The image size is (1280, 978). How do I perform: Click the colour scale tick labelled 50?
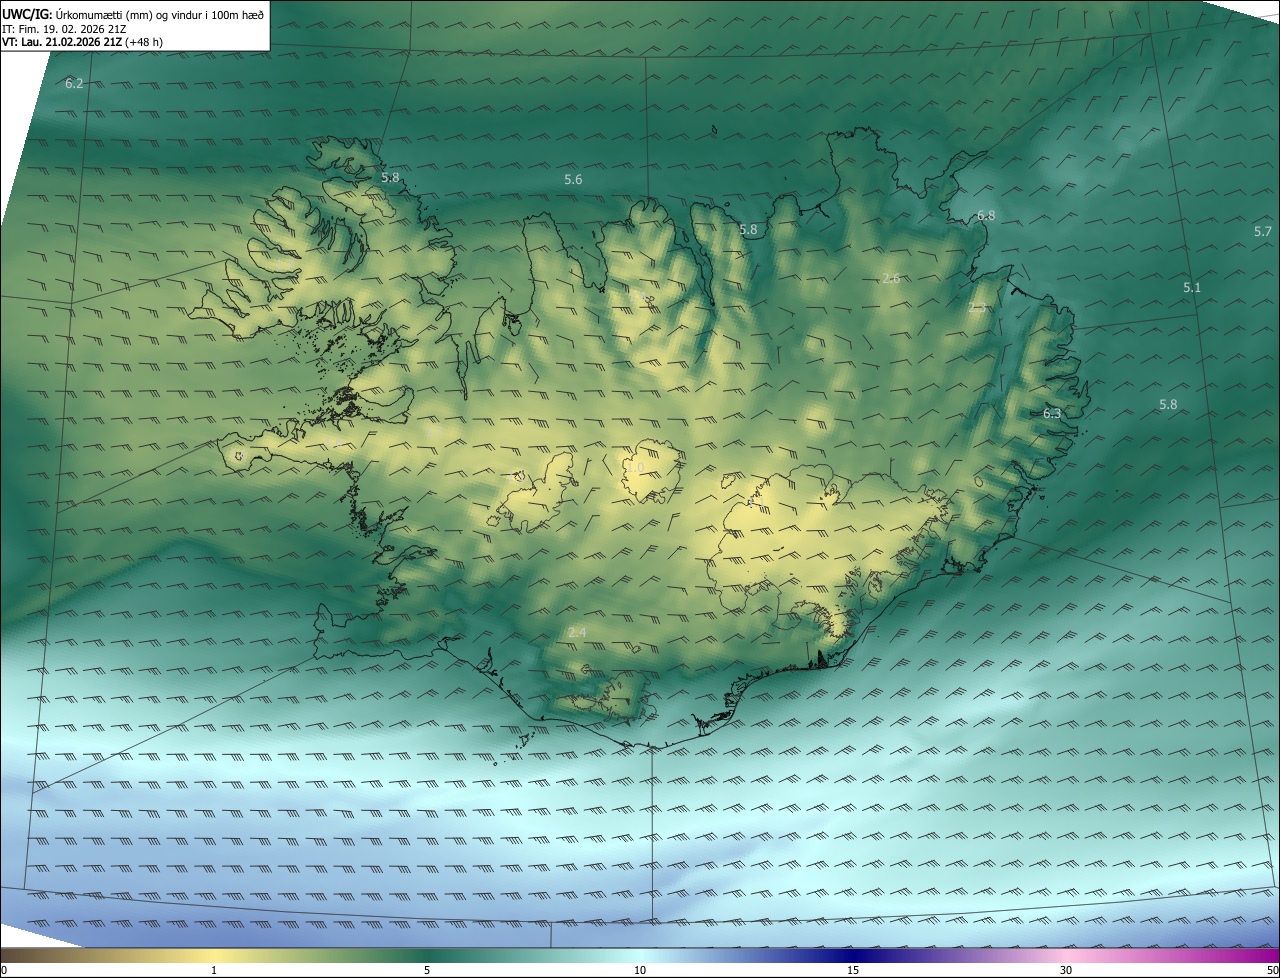1271,970
